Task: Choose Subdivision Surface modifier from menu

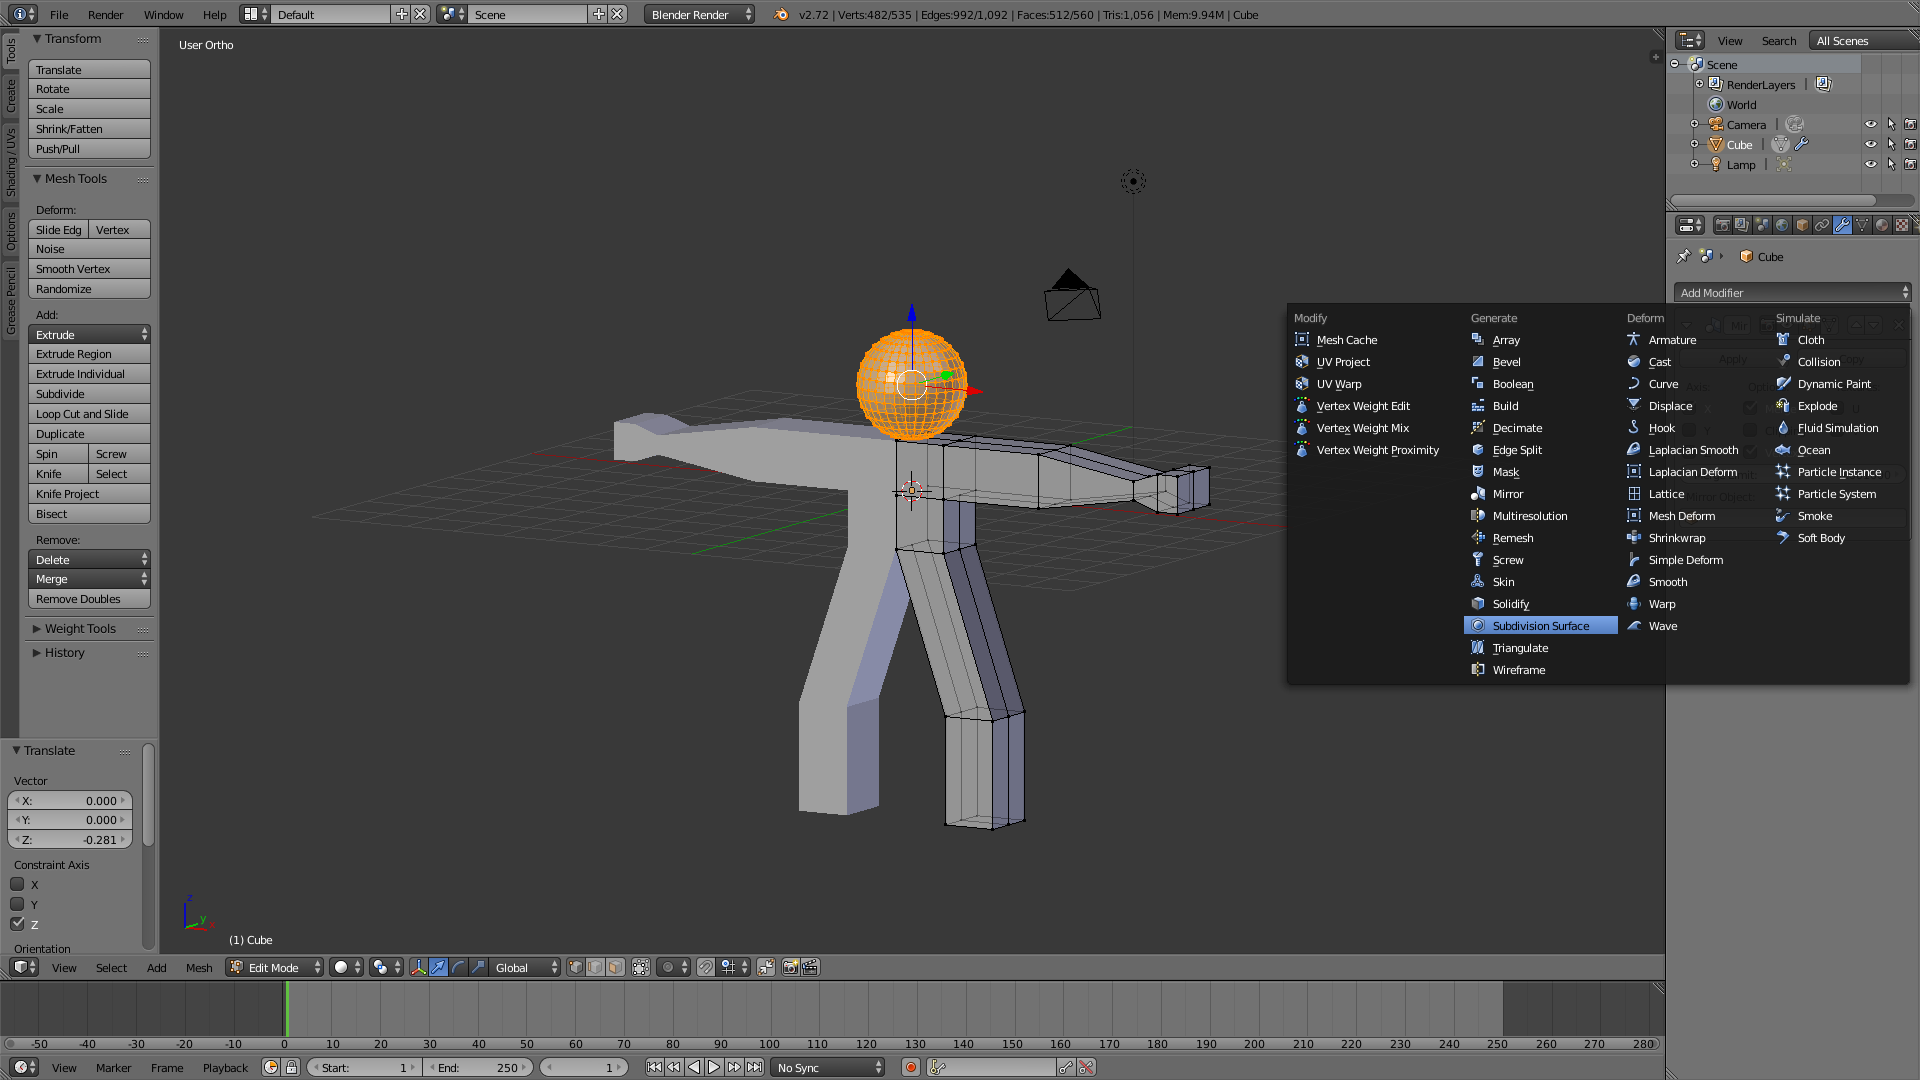Action: pyautogui.click(x=1540, y=626)
